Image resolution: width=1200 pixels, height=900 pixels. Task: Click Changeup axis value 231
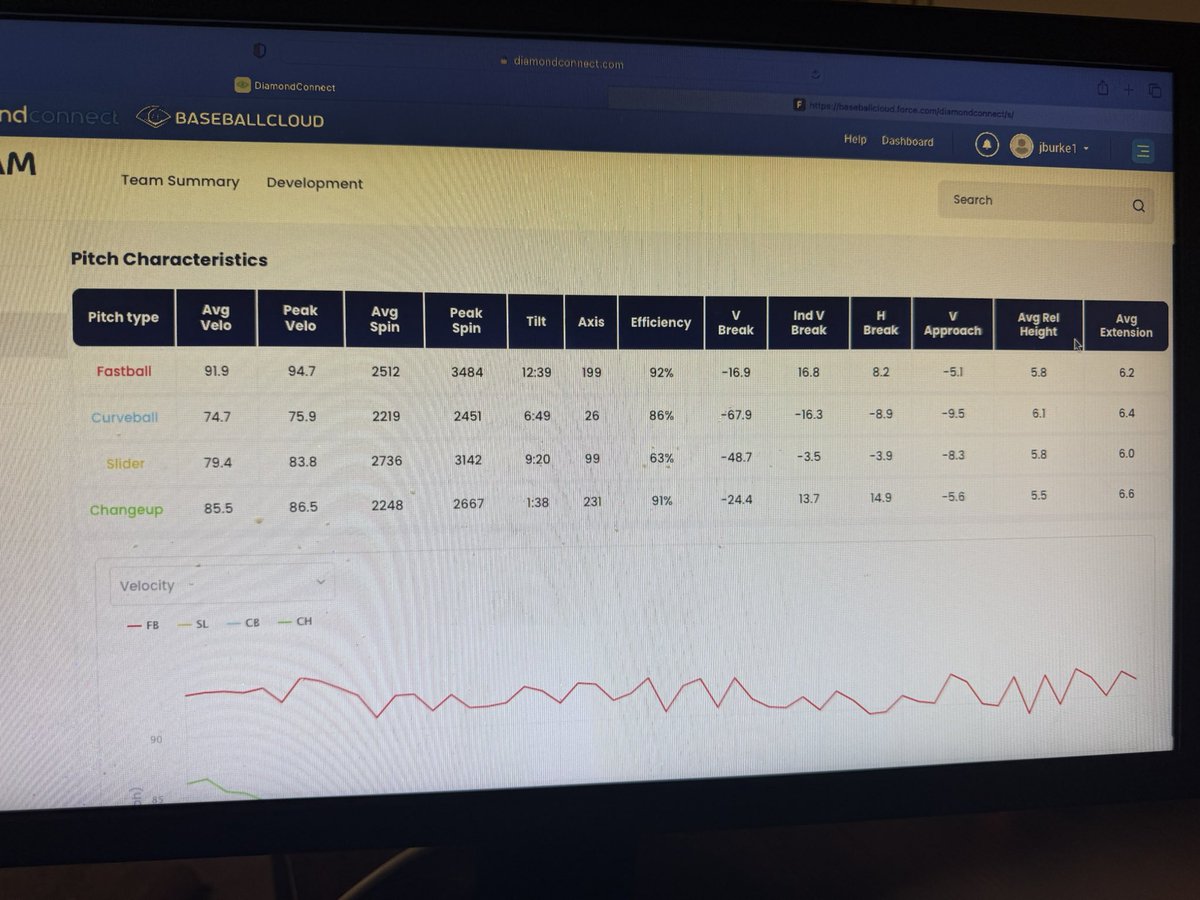coord(592,501)
